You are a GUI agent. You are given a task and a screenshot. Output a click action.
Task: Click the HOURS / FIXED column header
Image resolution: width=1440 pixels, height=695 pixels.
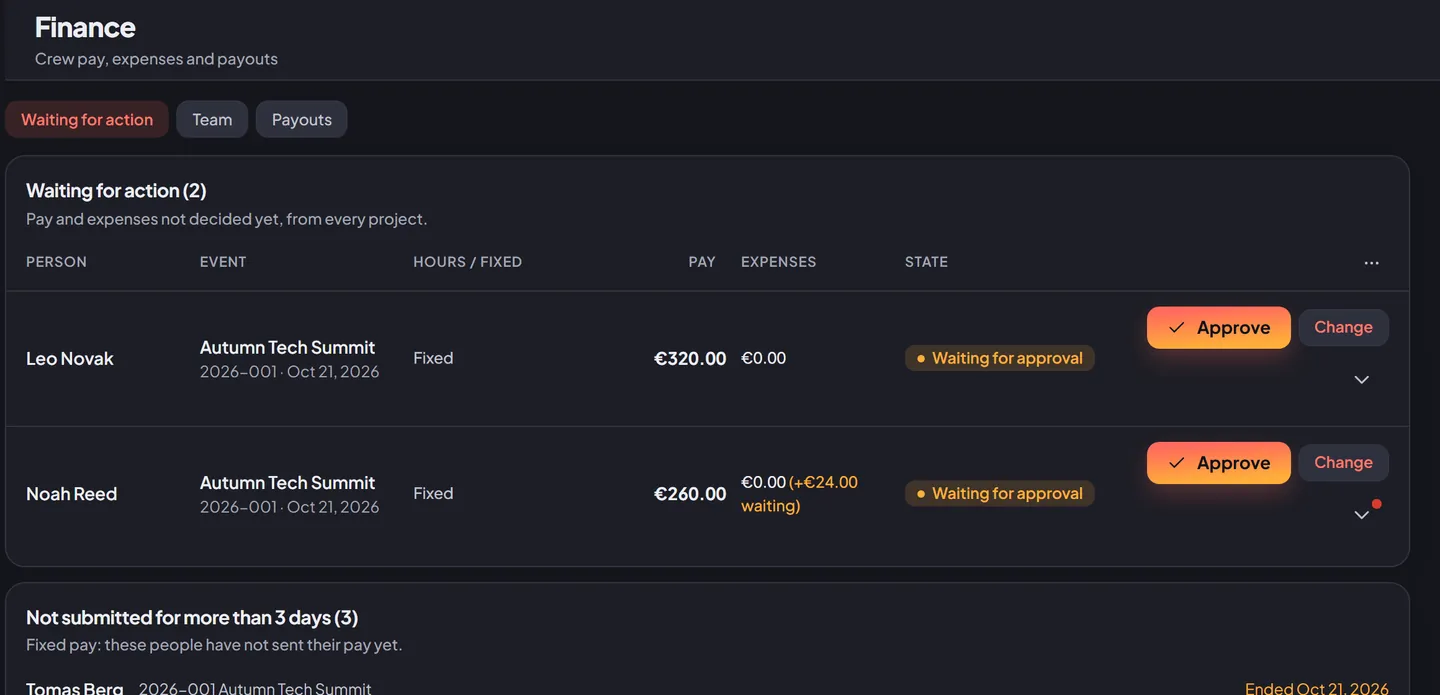pos(468,262)
